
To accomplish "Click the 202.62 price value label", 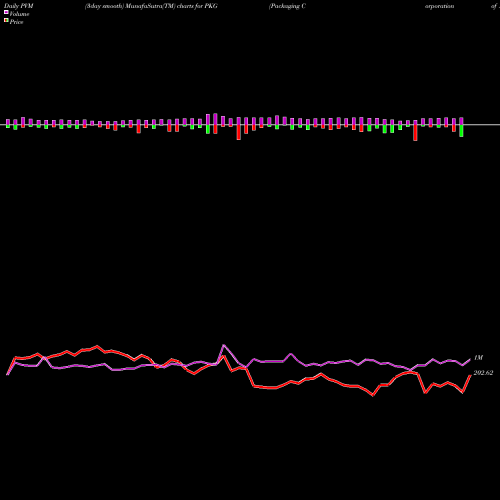I will [483, 373].
